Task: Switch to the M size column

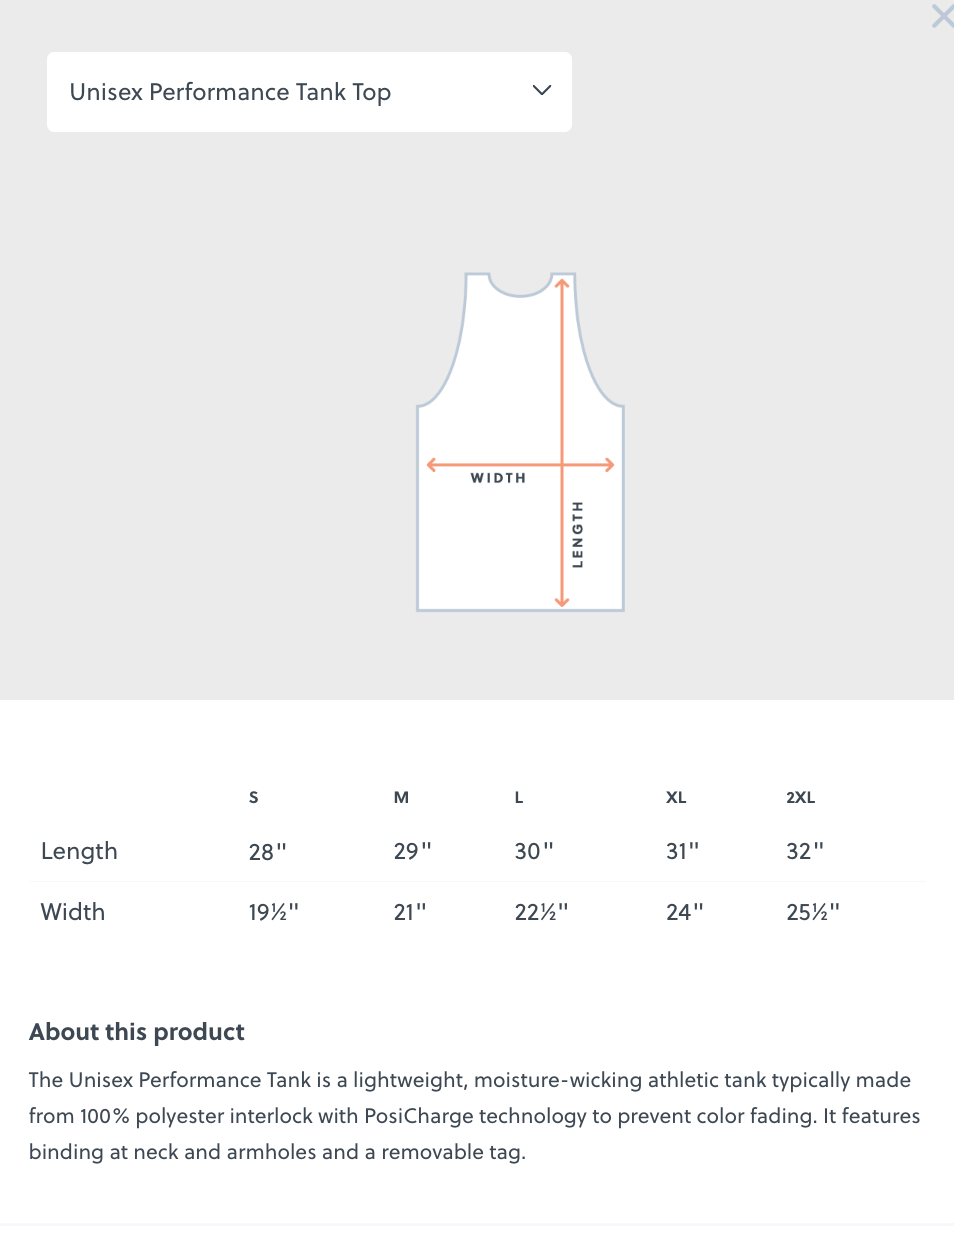Action: pos(401,797)
